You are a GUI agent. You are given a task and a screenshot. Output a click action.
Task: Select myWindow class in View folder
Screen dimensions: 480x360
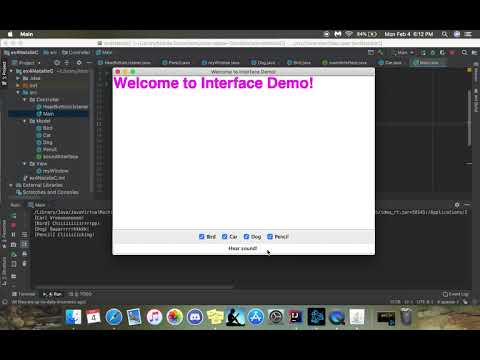pyautogui.click(x=52, y=171)
